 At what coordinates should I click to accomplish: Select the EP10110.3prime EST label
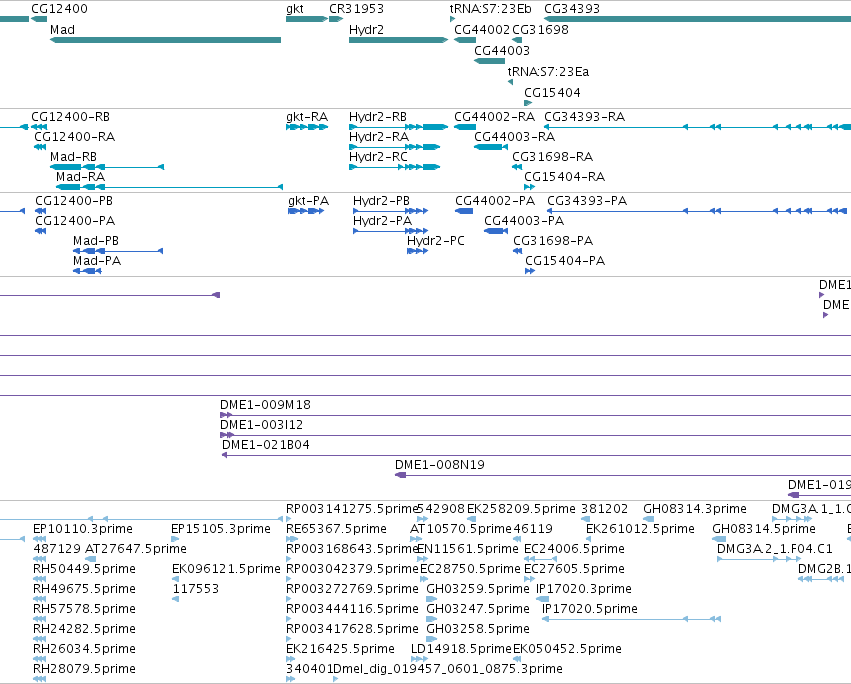pyautogui.click(x=82, y=529)
